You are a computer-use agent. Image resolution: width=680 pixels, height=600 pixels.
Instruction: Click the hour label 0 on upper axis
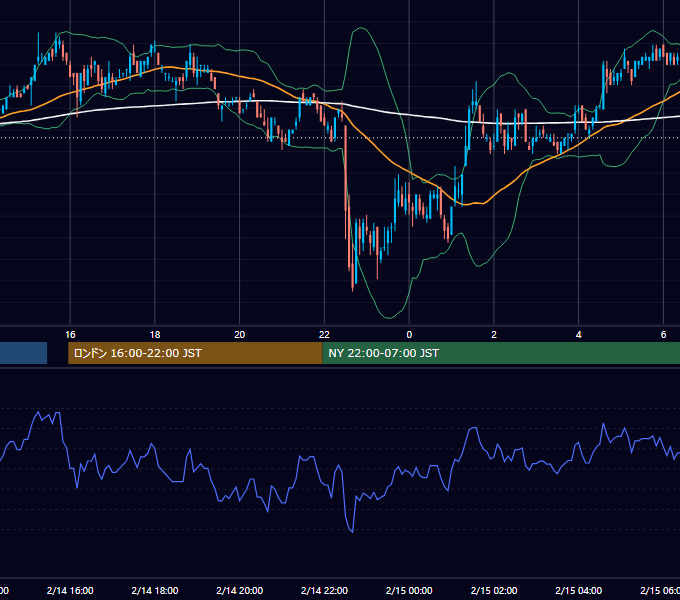tap(409, 334)
